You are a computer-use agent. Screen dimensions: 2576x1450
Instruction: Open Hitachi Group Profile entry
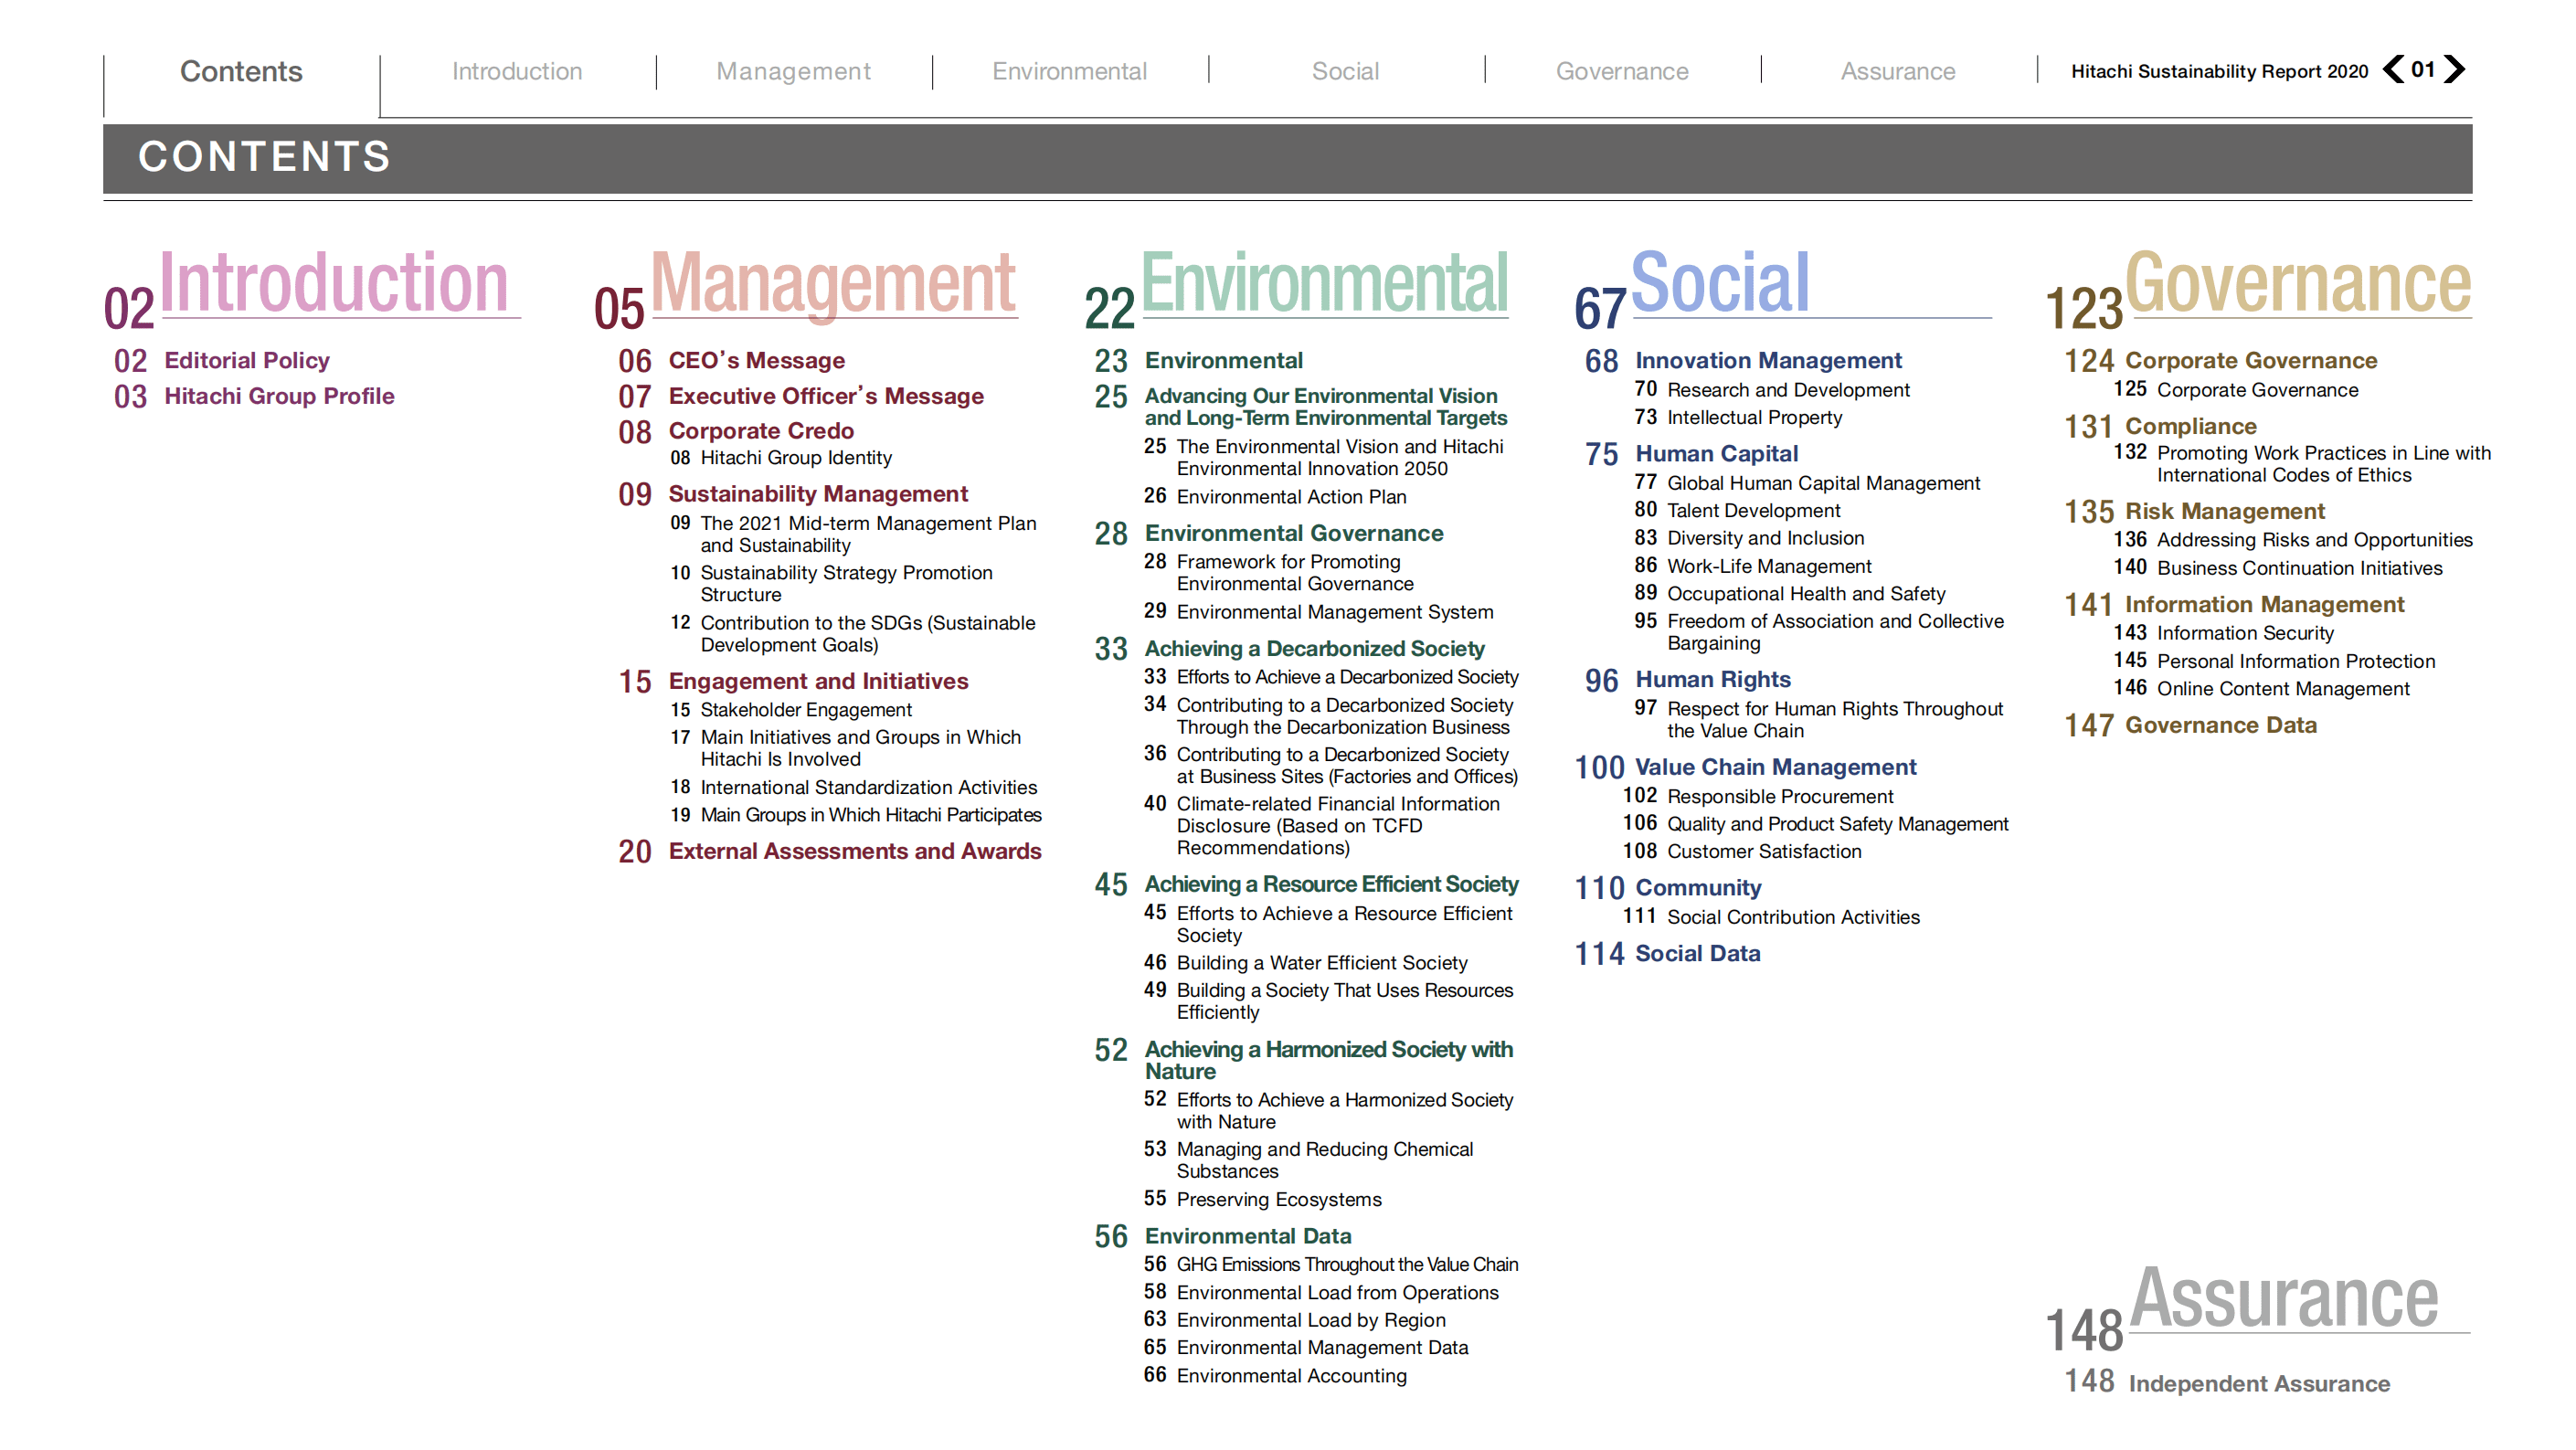(279, 396)
